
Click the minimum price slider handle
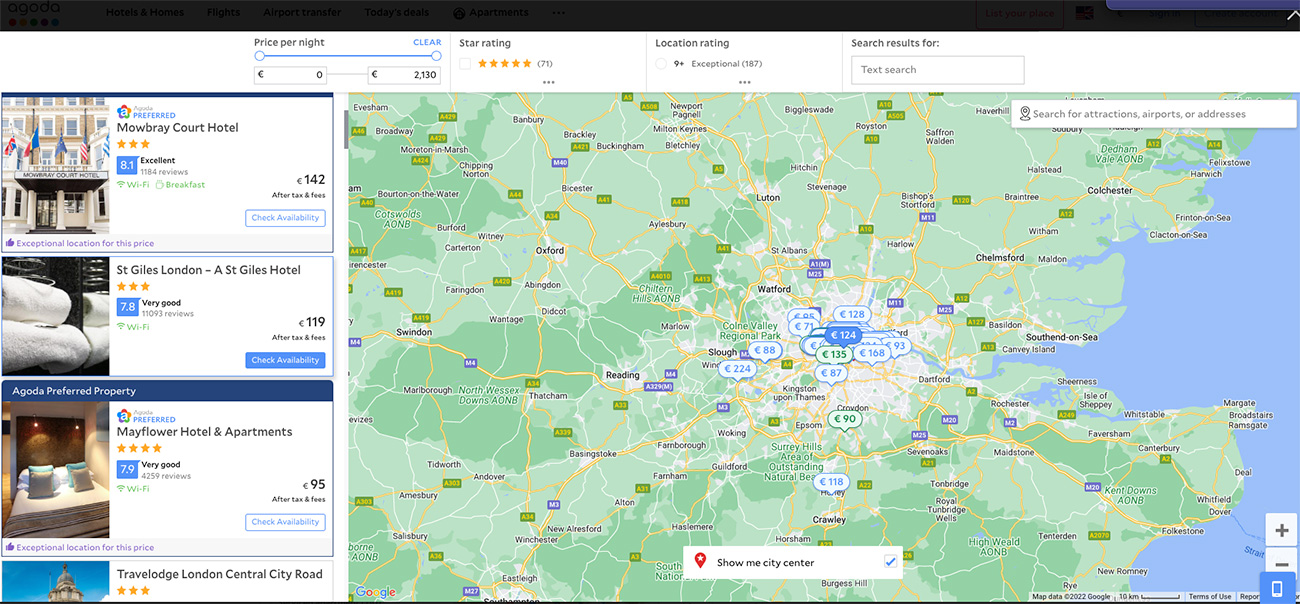pos(260,56)
